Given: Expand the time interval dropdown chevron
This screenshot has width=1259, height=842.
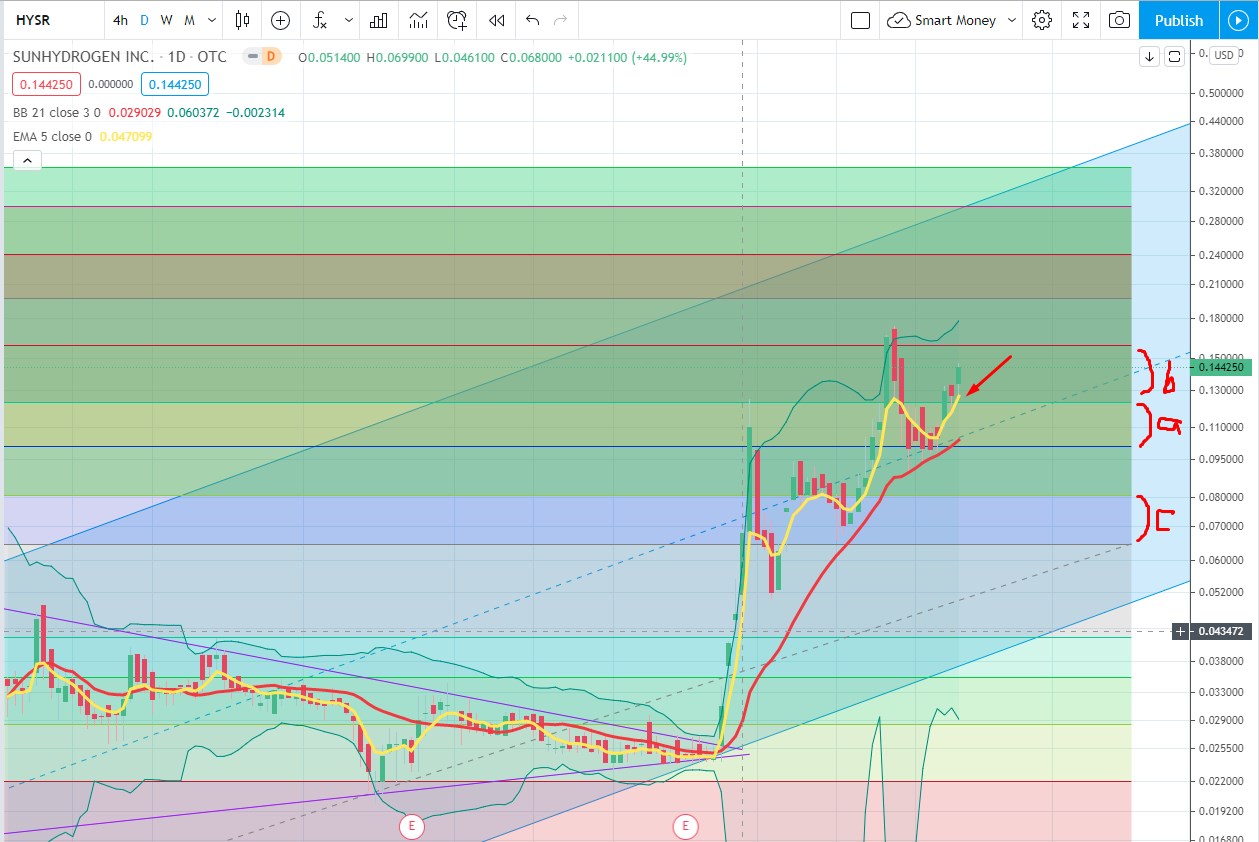Looking at the screenshot, I should (x=213, y=20).
